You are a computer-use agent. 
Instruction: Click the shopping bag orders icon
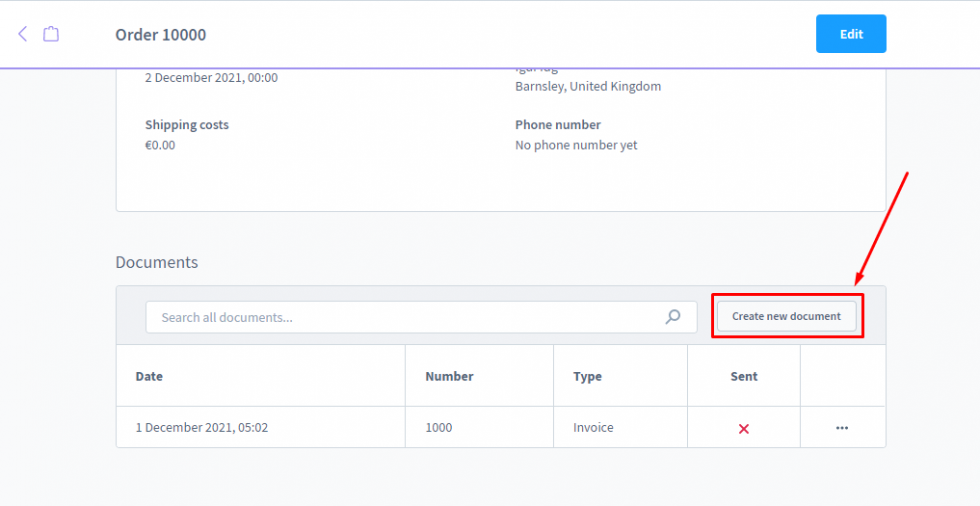[x=51, y=34]
